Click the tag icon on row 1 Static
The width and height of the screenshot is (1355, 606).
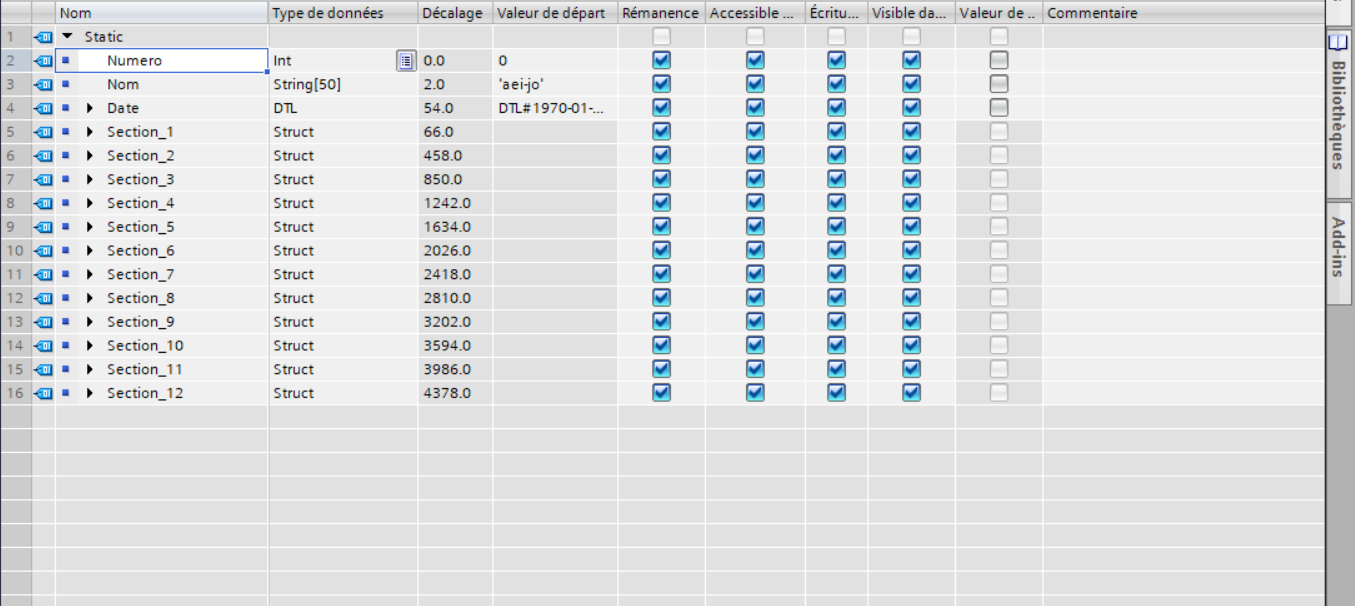click(43, 37)
